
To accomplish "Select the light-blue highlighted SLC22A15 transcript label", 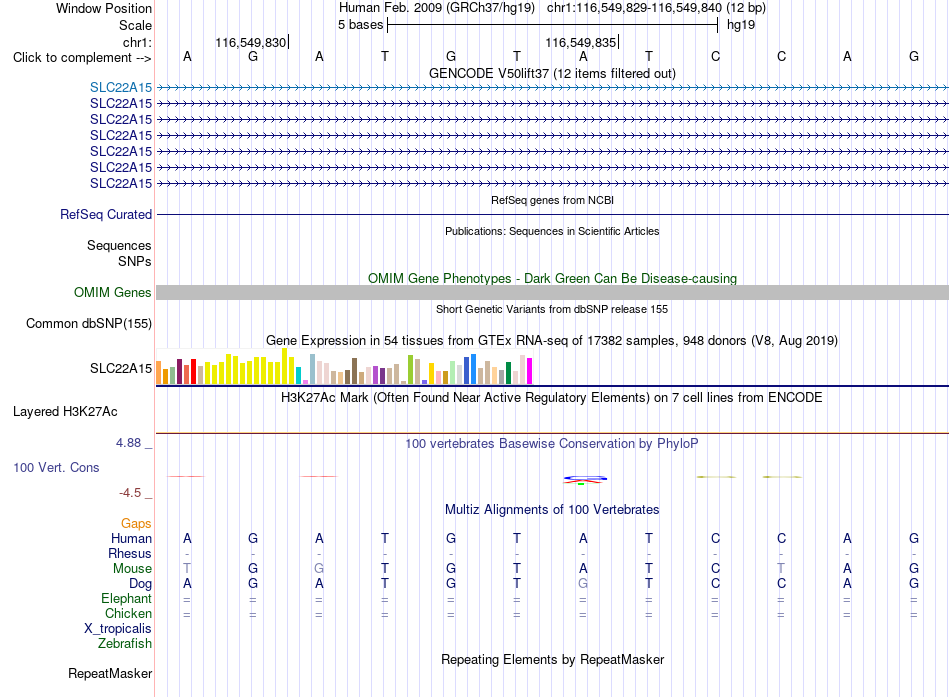I will [121, 88].
